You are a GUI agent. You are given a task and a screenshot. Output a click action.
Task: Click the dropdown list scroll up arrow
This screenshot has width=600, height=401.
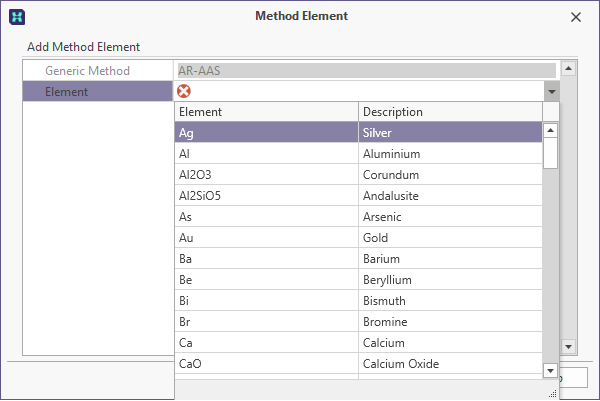pos(550,130)
